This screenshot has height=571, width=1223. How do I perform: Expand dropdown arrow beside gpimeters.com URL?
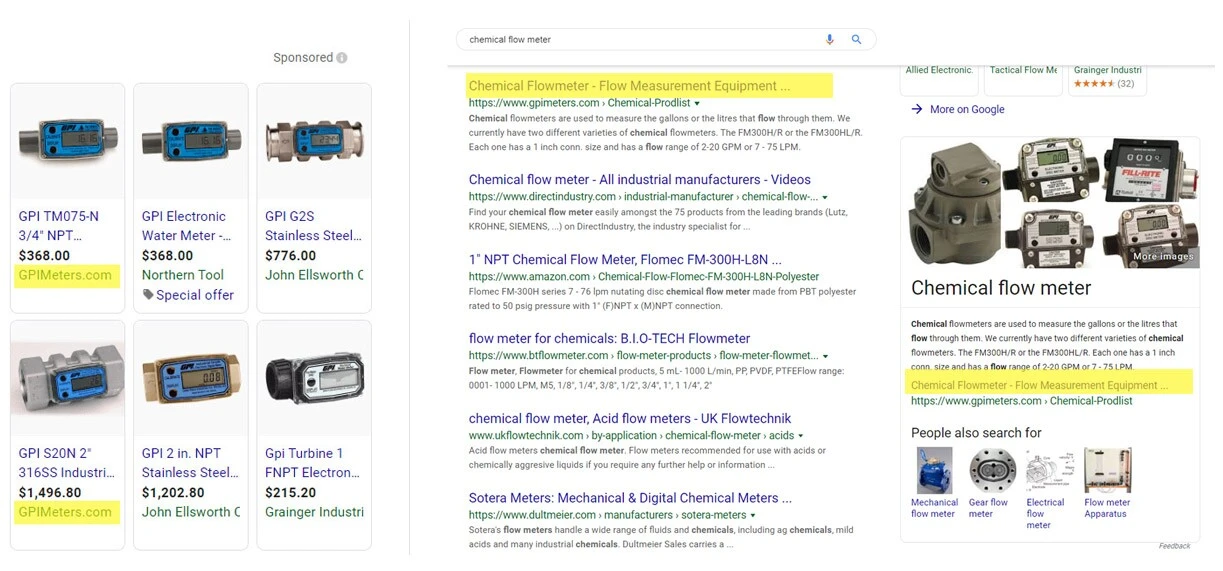[697, 104]
